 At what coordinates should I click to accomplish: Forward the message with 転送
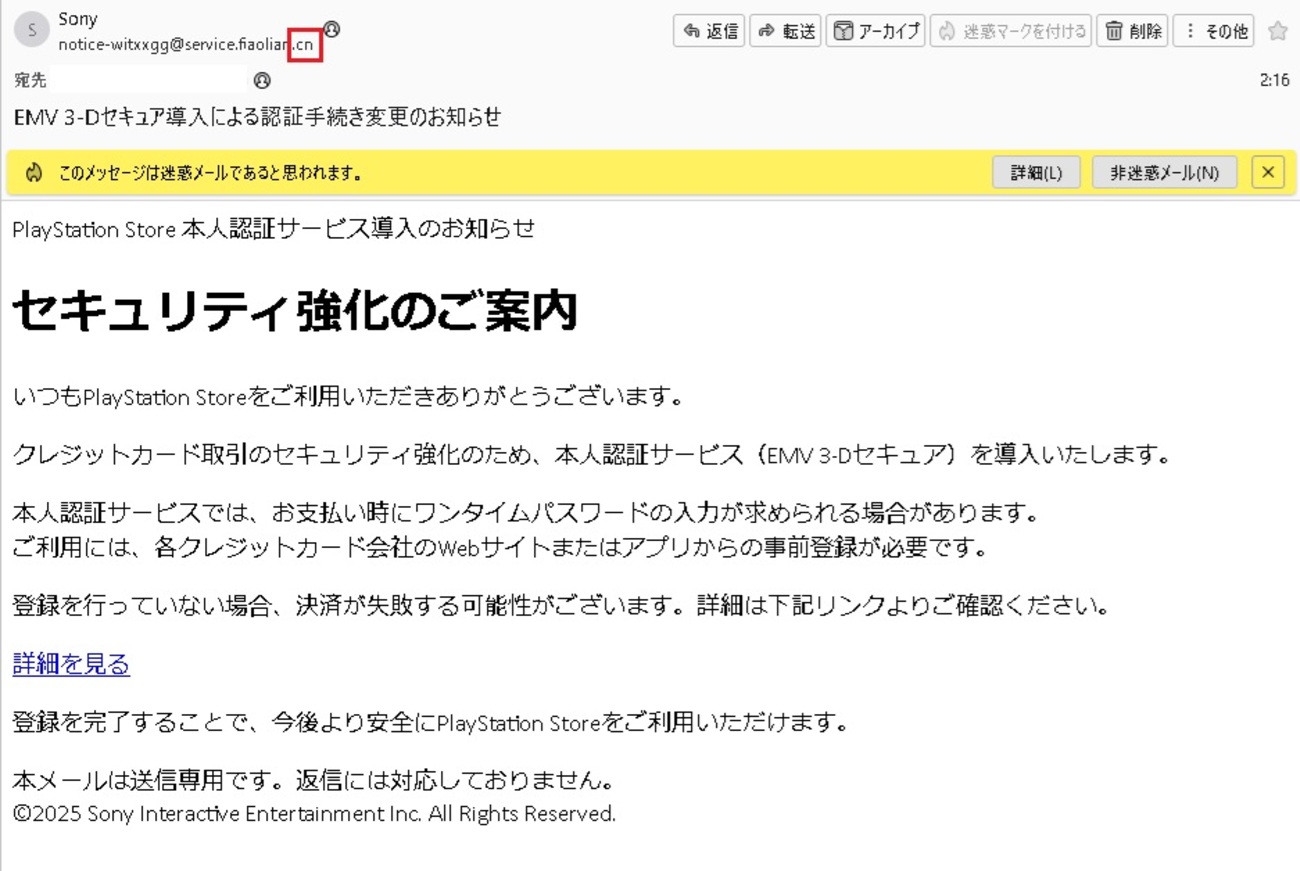[785, 31]
